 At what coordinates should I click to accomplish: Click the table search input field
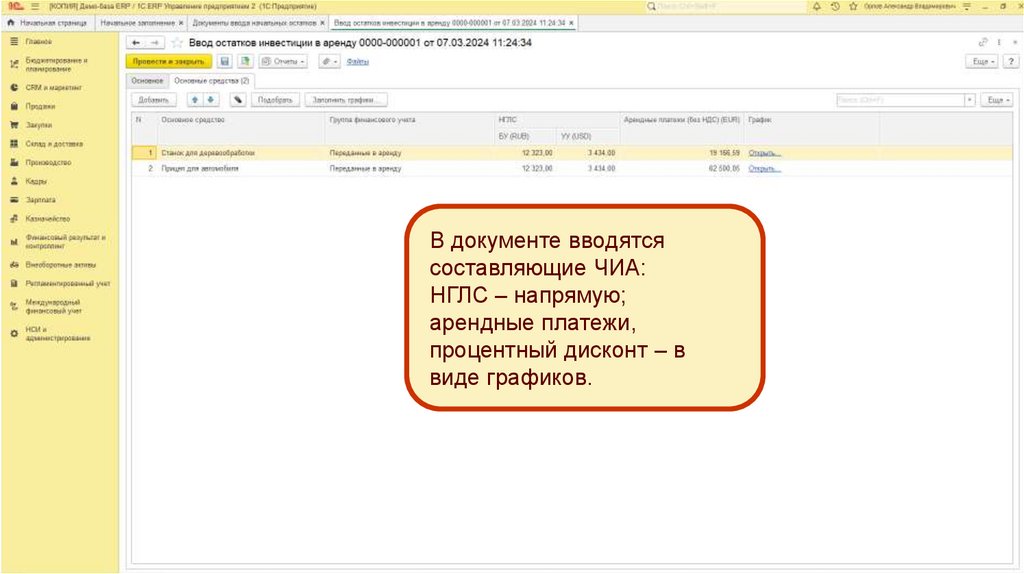(x=898, y=100)
